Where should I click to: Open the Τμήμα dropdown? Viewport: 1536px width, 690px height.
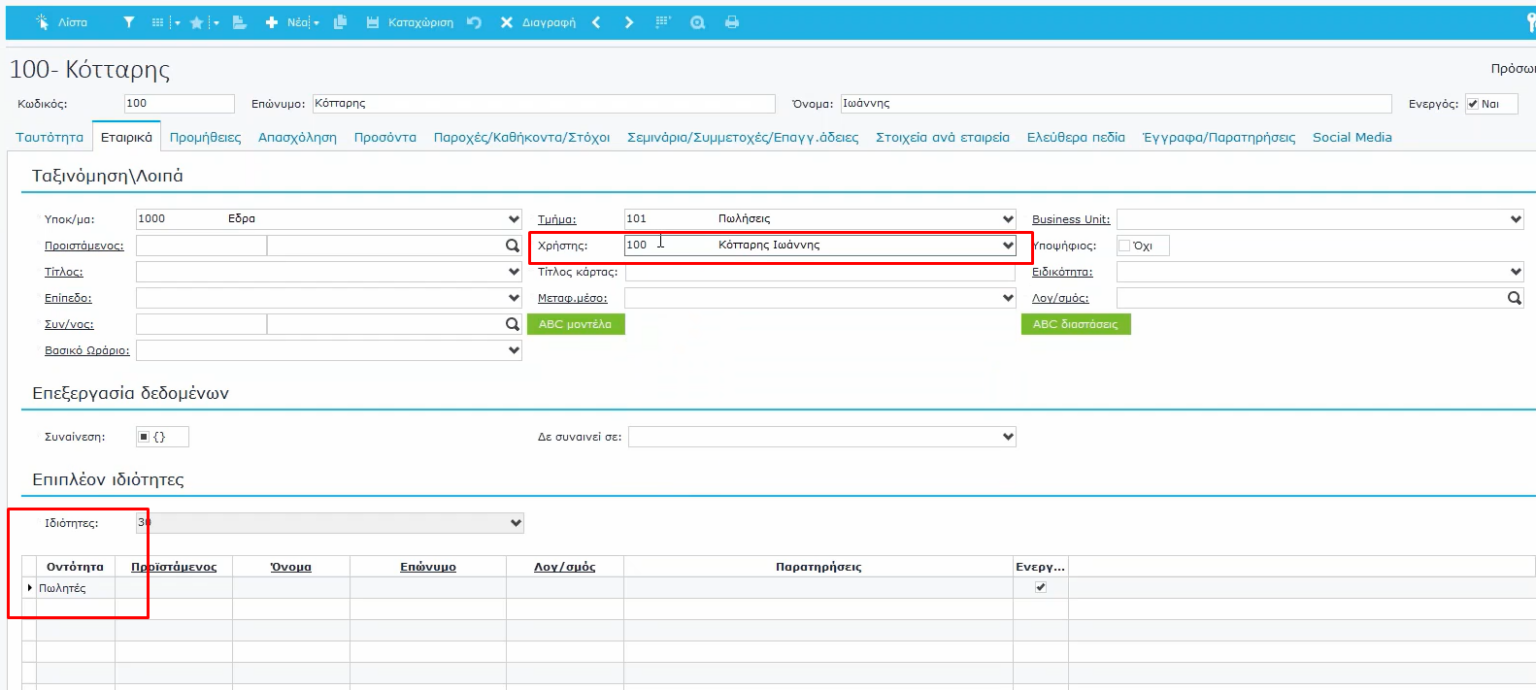coord(1008,219)
